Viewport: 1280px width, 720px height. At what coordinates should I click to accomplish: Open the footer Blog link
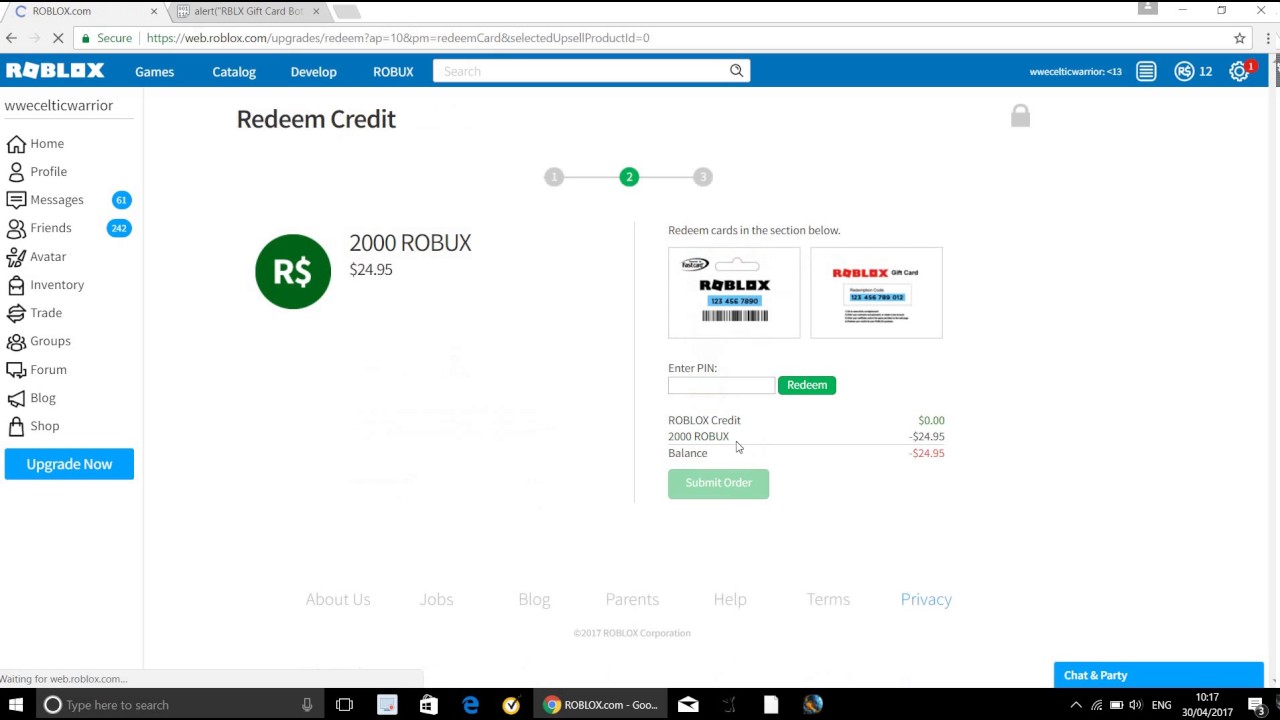click(534, 599)
